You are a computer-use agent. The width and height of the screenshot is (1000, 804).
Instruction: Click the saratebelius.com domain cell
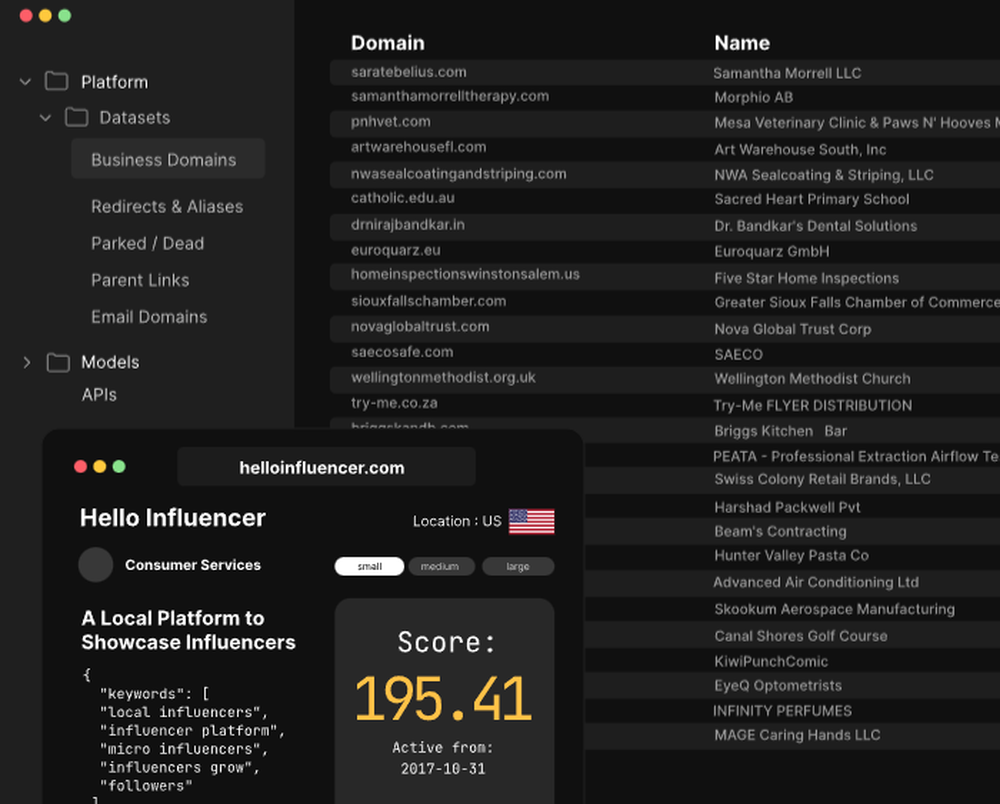(409, 72)
